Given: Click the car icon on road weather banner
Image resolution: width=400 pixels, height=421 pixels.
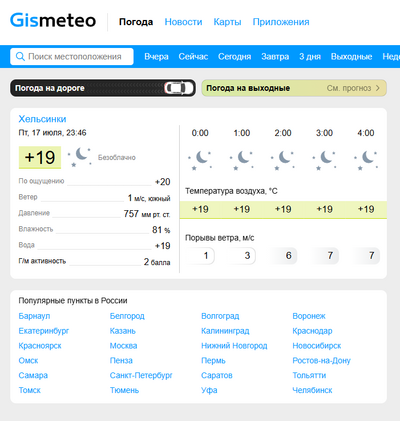Looking at the screenshot, I should point(178,88).
